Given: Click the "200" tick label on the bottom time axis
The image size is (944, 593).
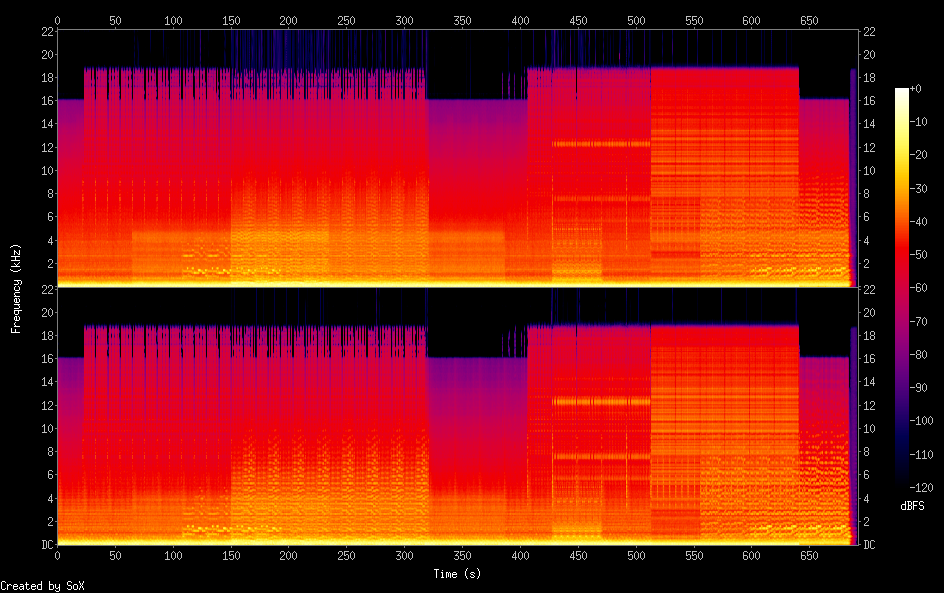Looking at the screenshot, I should pyautogui.click(x=288, y=556).
